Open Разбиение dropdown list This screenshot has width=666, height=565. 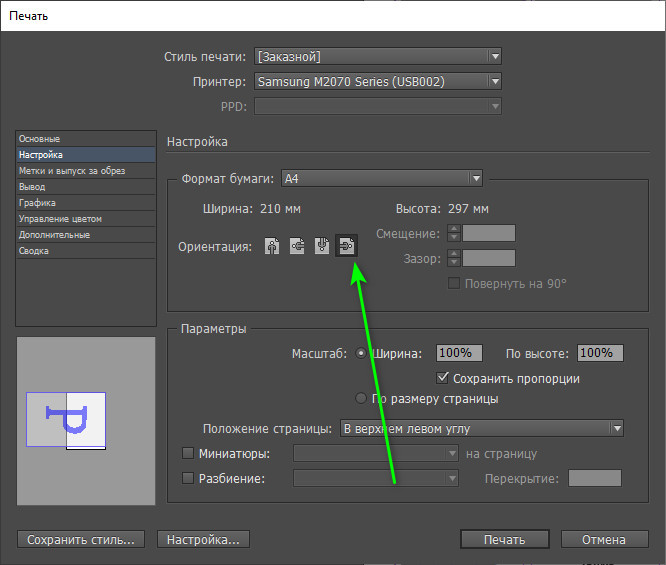pyautogui.click(x=375, y=478)
